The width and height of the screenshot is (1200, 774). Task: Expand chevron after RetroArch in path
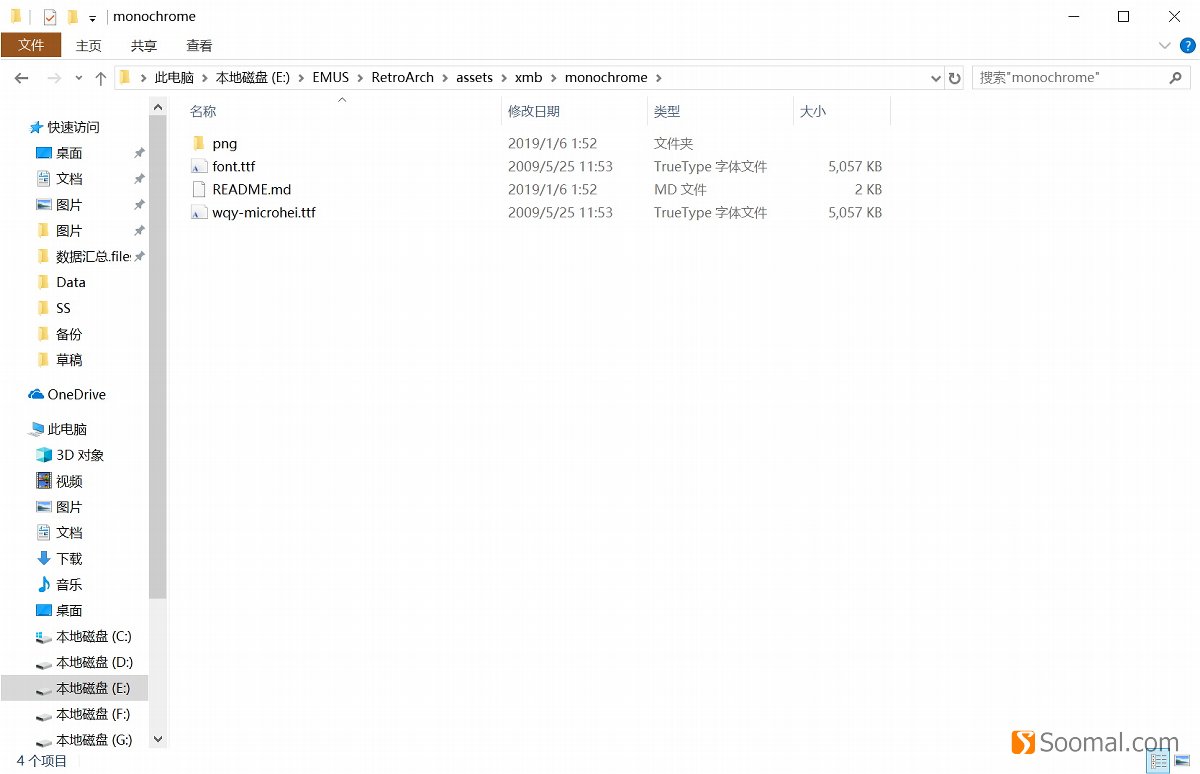point(446,77)
